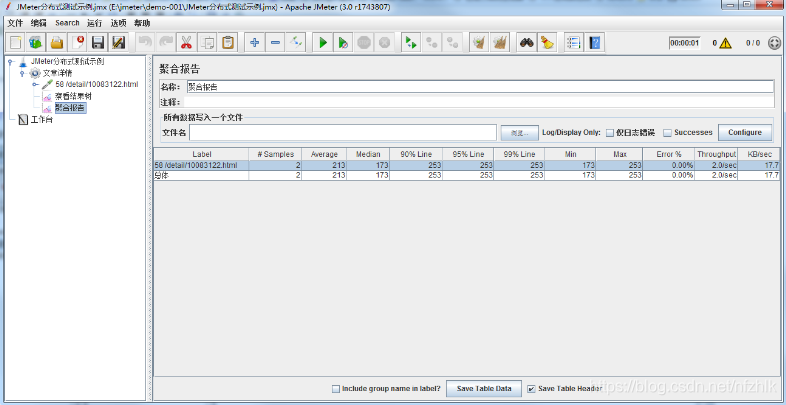Click remote shutdown all icon
This screenshot has width=786, height=405.
[x=452, y=43]
